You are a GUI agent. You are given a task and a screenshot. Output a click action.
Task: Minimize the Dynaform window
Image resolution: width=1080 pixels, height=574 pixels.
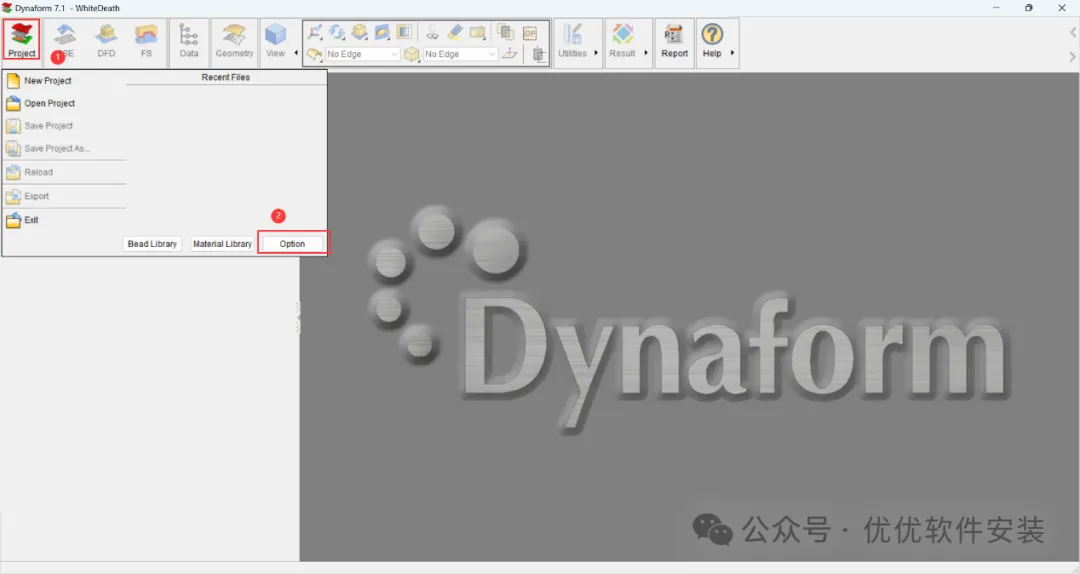click(x=996, y=8)
